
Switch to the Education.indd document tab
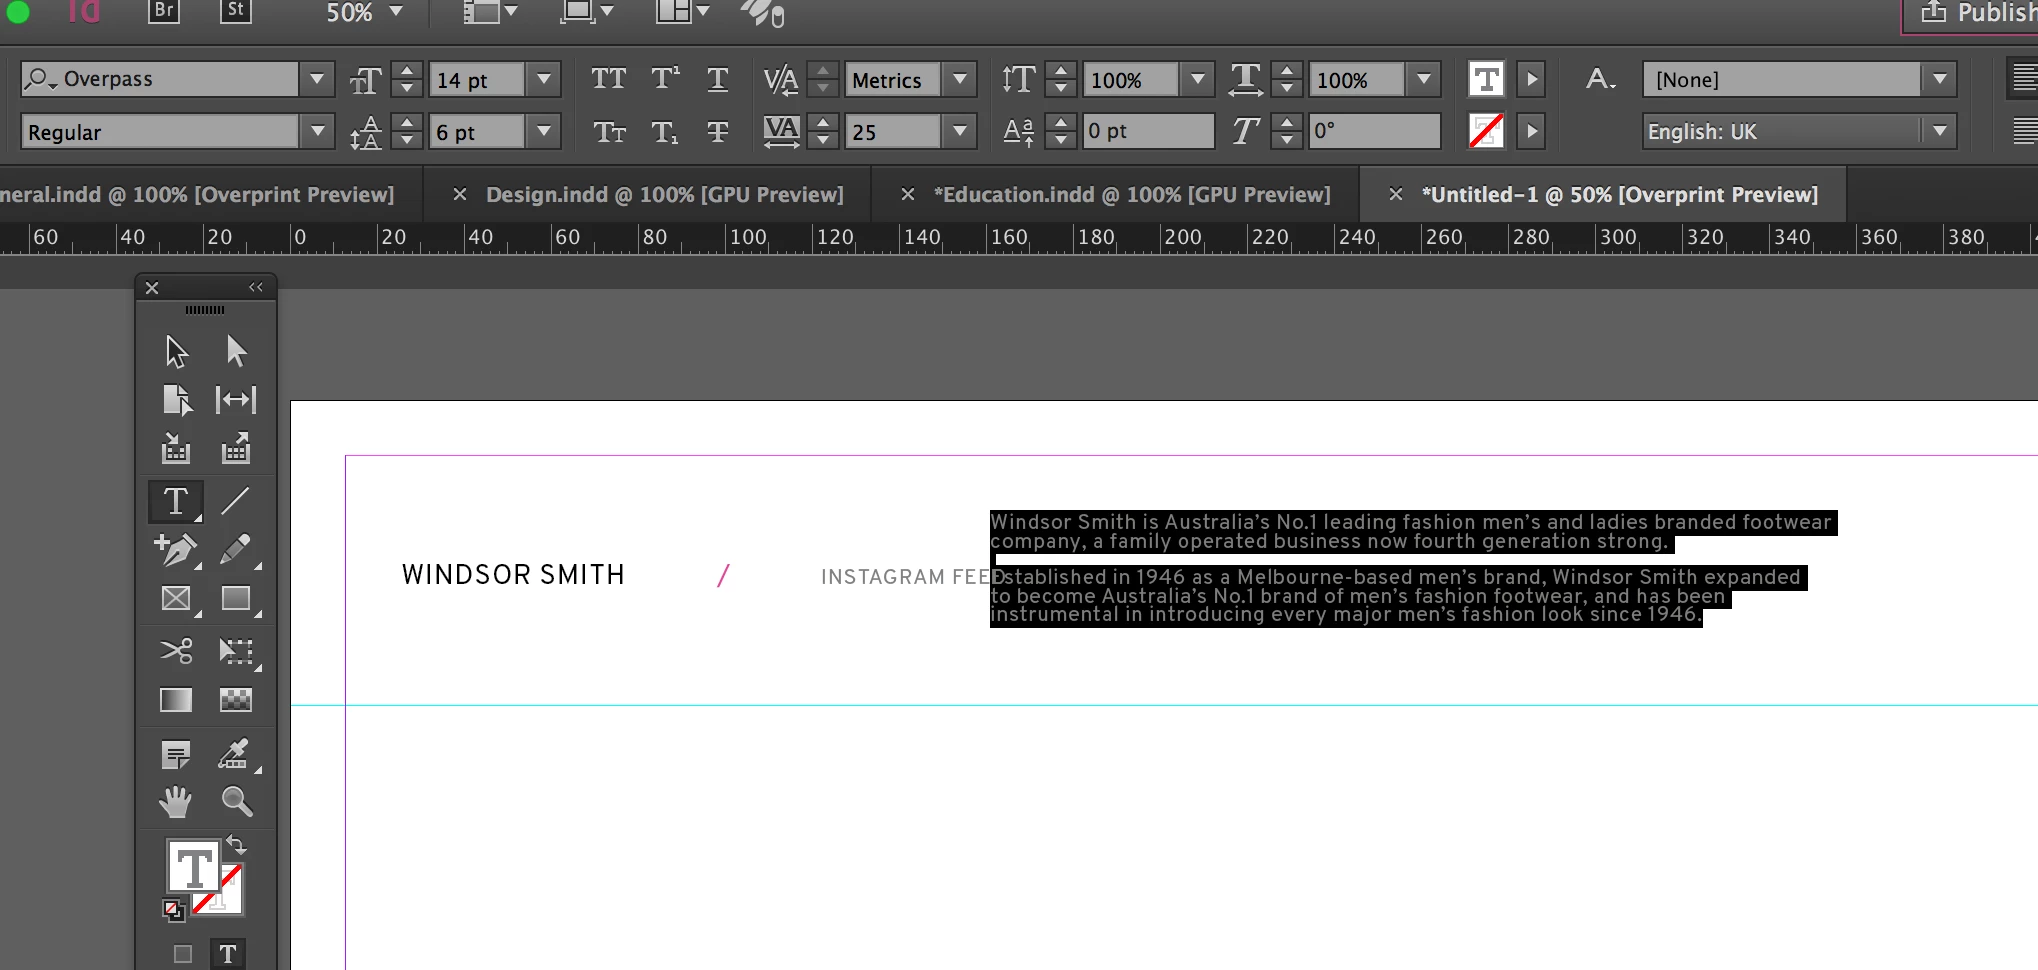tap(1132, 195)
